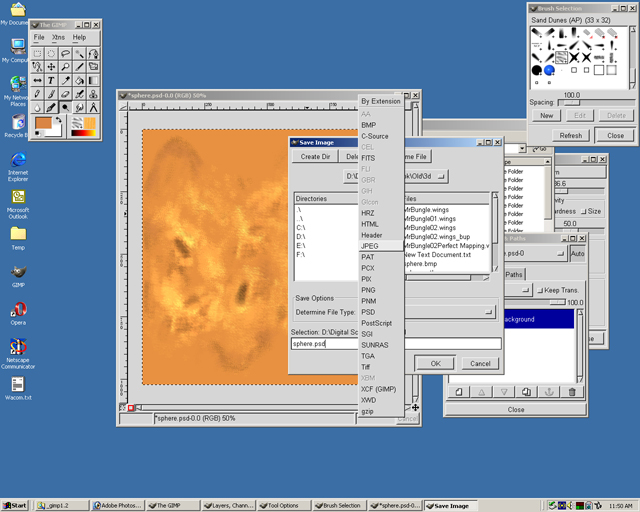Select the Text tool
The image size is (640, 512).
[x=51, y=80]
